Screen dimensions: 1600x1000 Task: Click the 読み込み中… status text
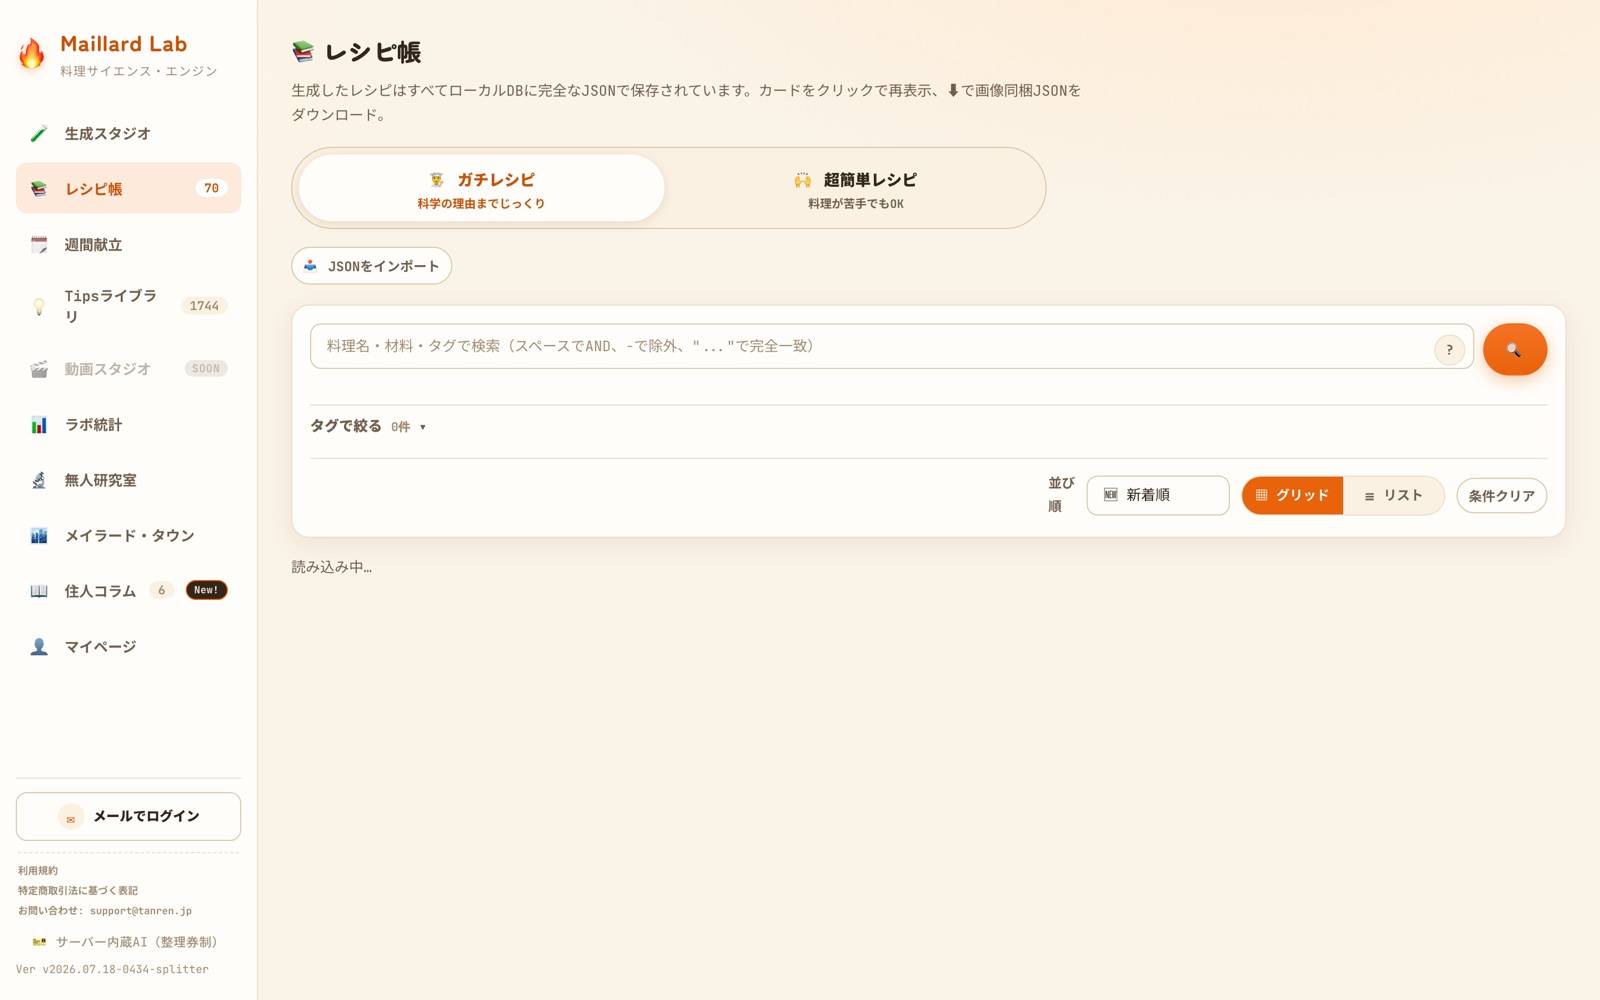click(x=332, y=567)
